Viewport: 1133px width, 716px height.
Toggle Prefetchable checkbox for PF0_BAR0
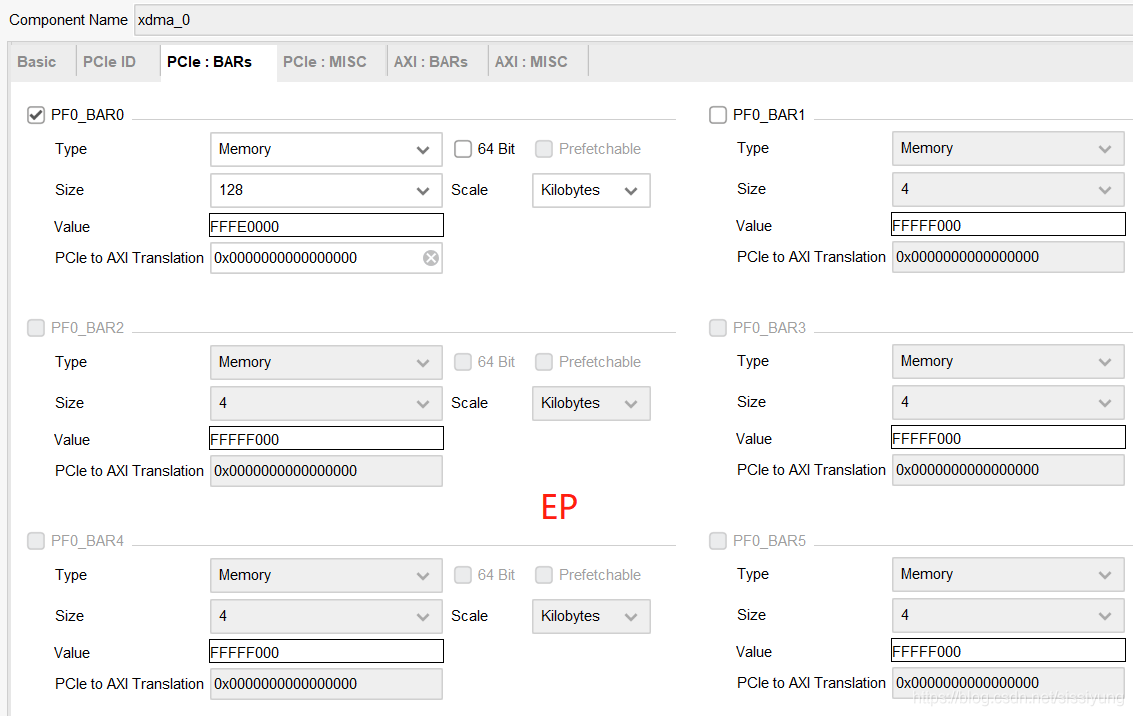click(544, 149)
